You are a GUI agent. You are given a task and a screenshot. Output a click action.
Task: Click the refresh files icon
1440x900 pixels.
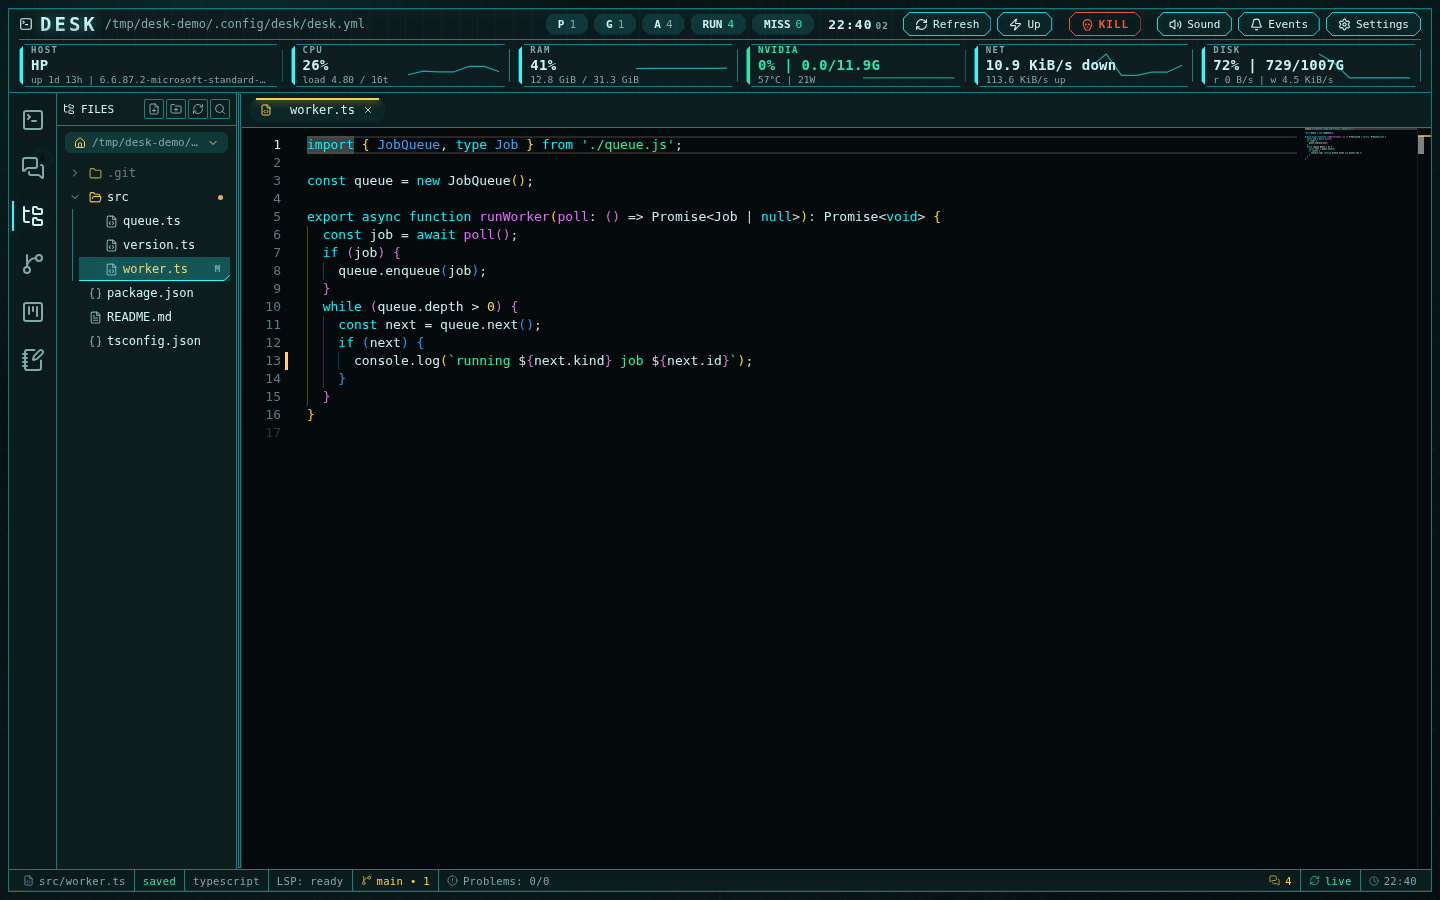[198, 109]
